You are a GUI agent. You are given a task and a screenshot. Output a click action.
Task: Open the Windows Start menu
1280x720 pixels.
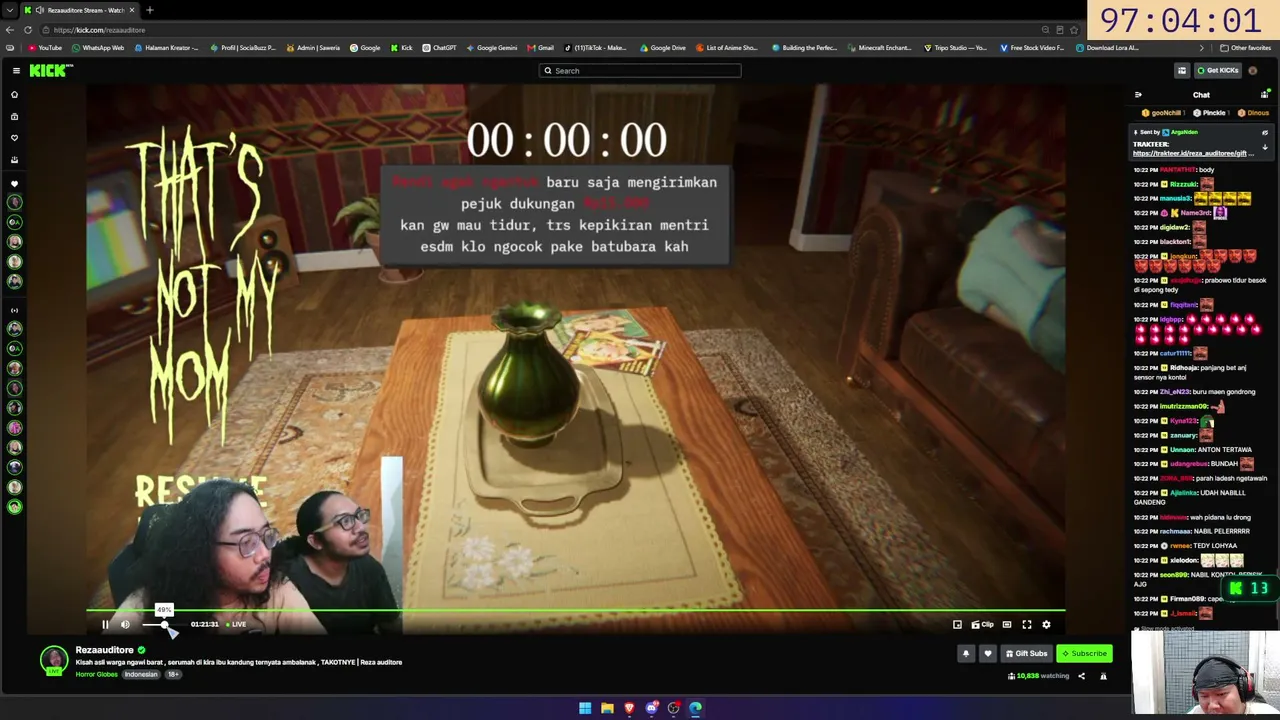[x=585, y=708]
